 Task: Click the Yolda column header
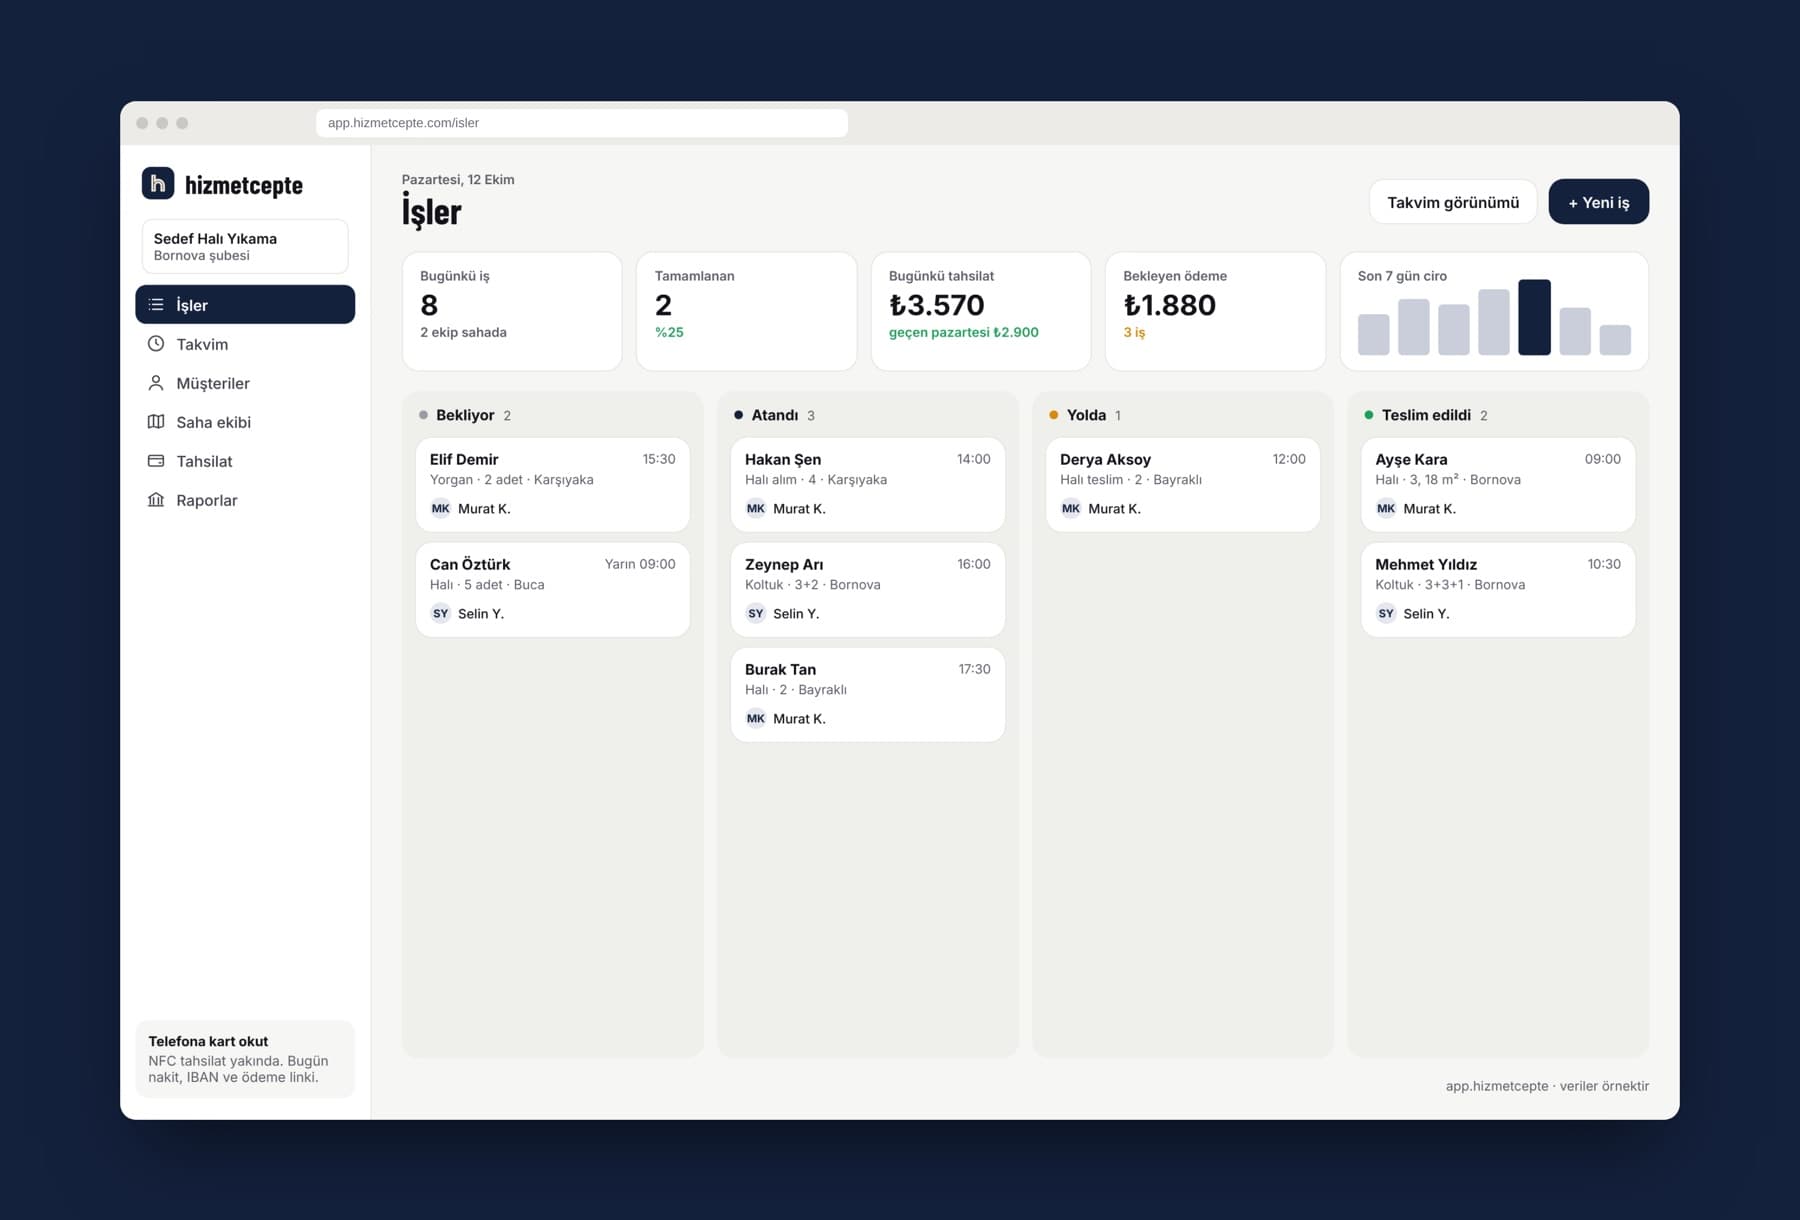click(x=1085, y=415)
